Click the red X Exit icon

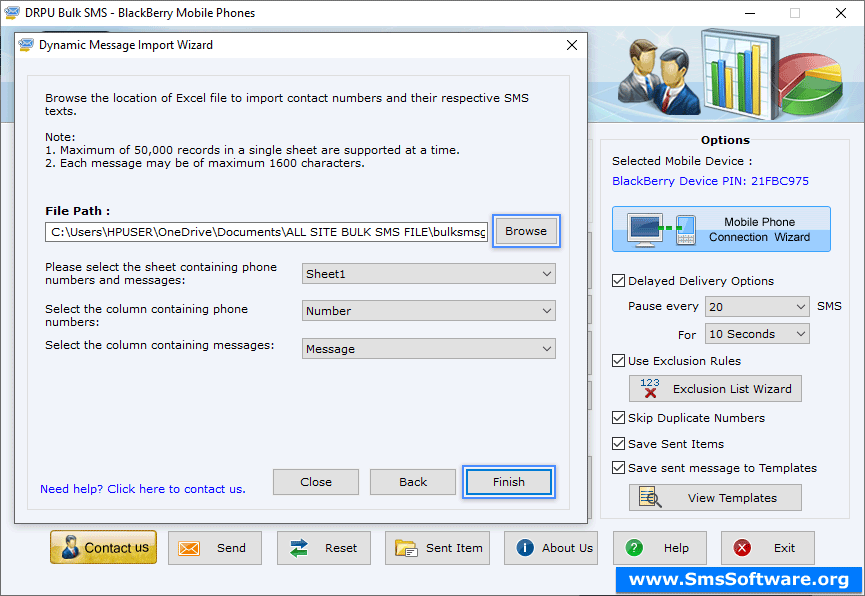742,547
